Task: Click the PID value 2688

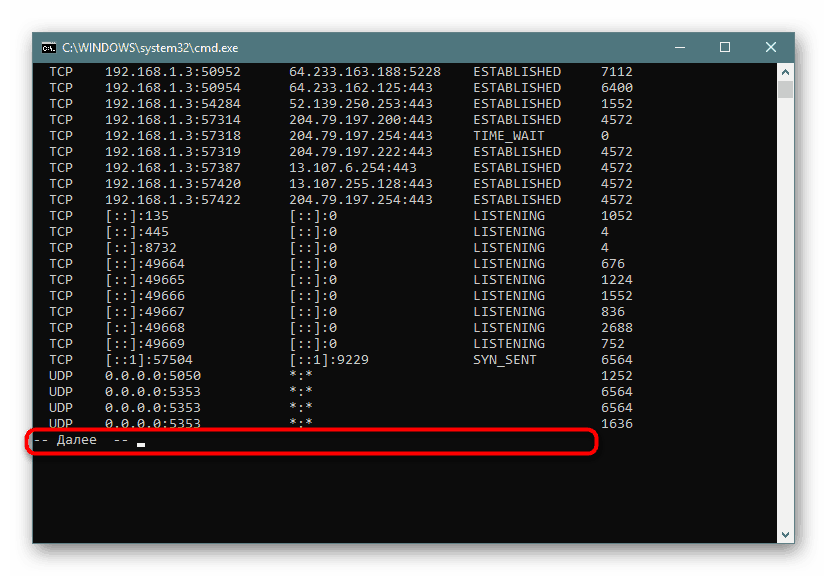Action: coord(617,328)
